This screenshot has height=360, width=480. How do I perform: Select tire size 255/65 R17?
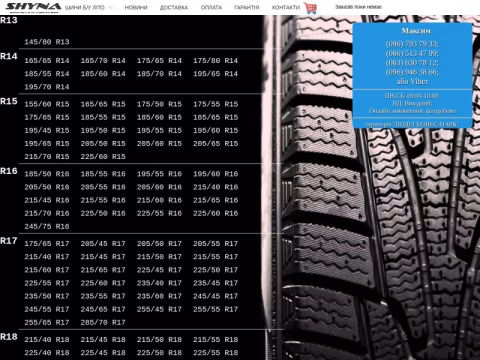click(x=47, y=323)
